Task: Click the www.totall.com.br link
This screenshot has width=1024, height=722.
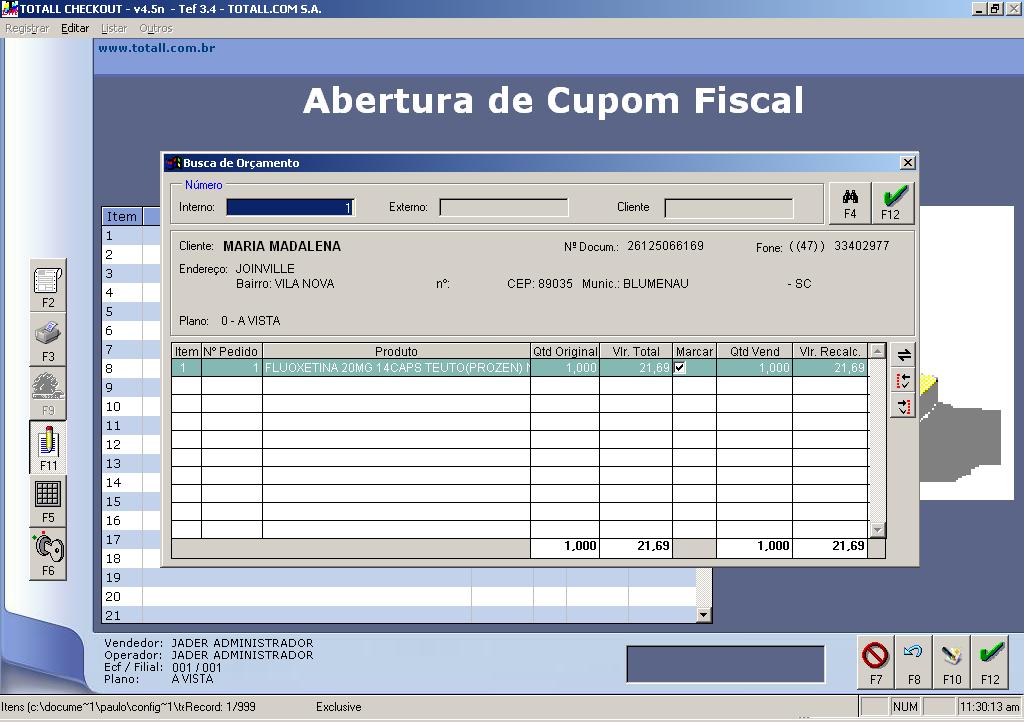Action: click(157, 48)
